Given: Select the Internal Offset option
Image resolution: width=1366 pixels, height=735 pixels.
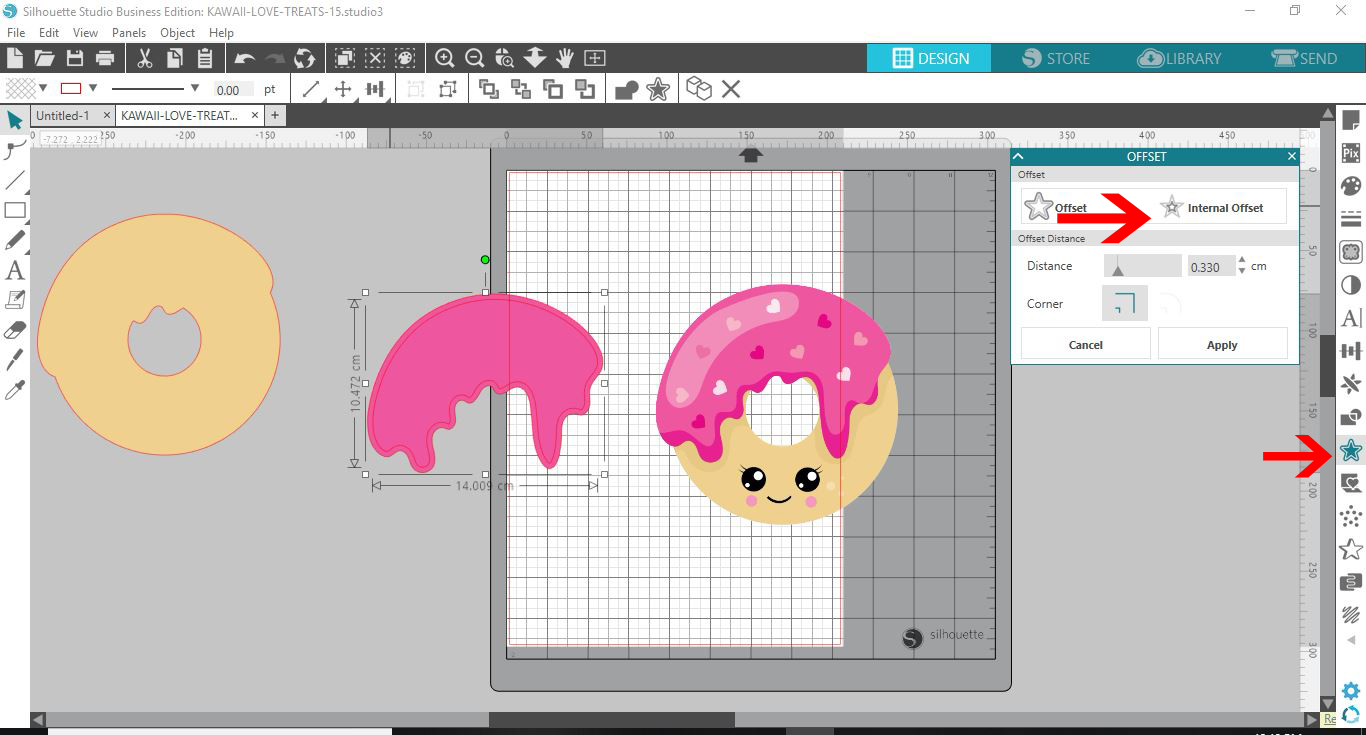Looking at the screenshot, I should coord(1212,208).
